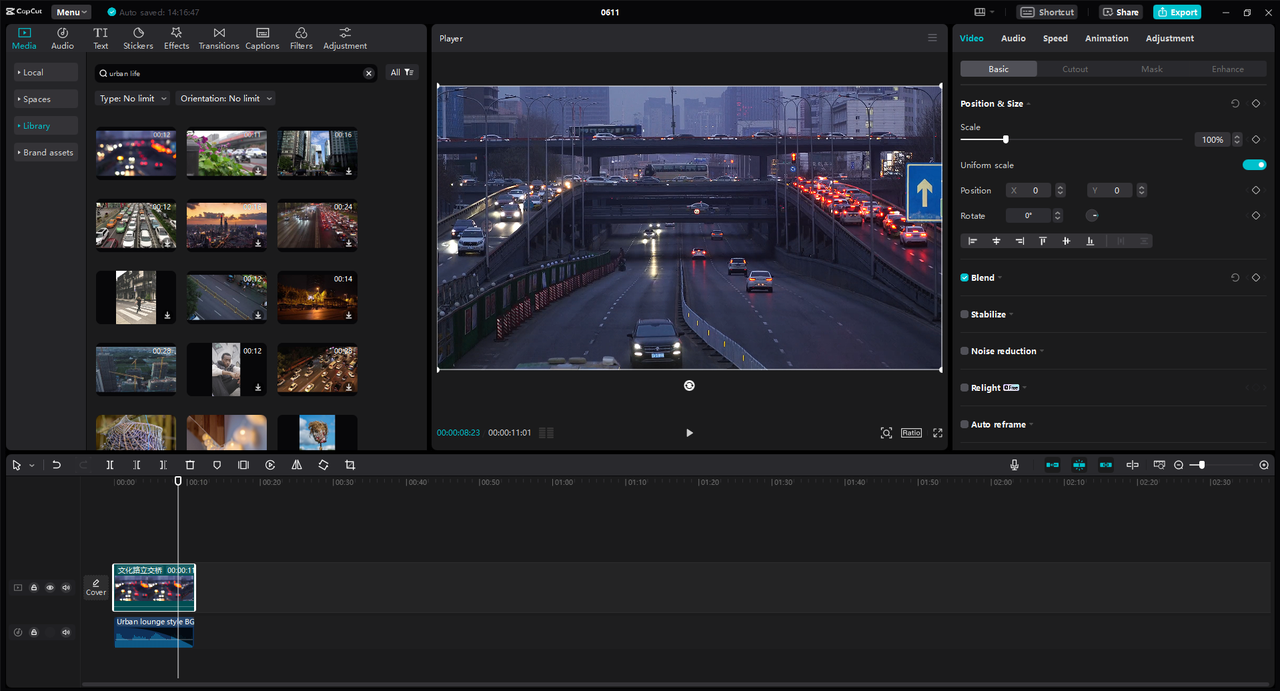Switch to the Captions tab
Screen dimensions: 1280x691
click(x=262, y=38)
